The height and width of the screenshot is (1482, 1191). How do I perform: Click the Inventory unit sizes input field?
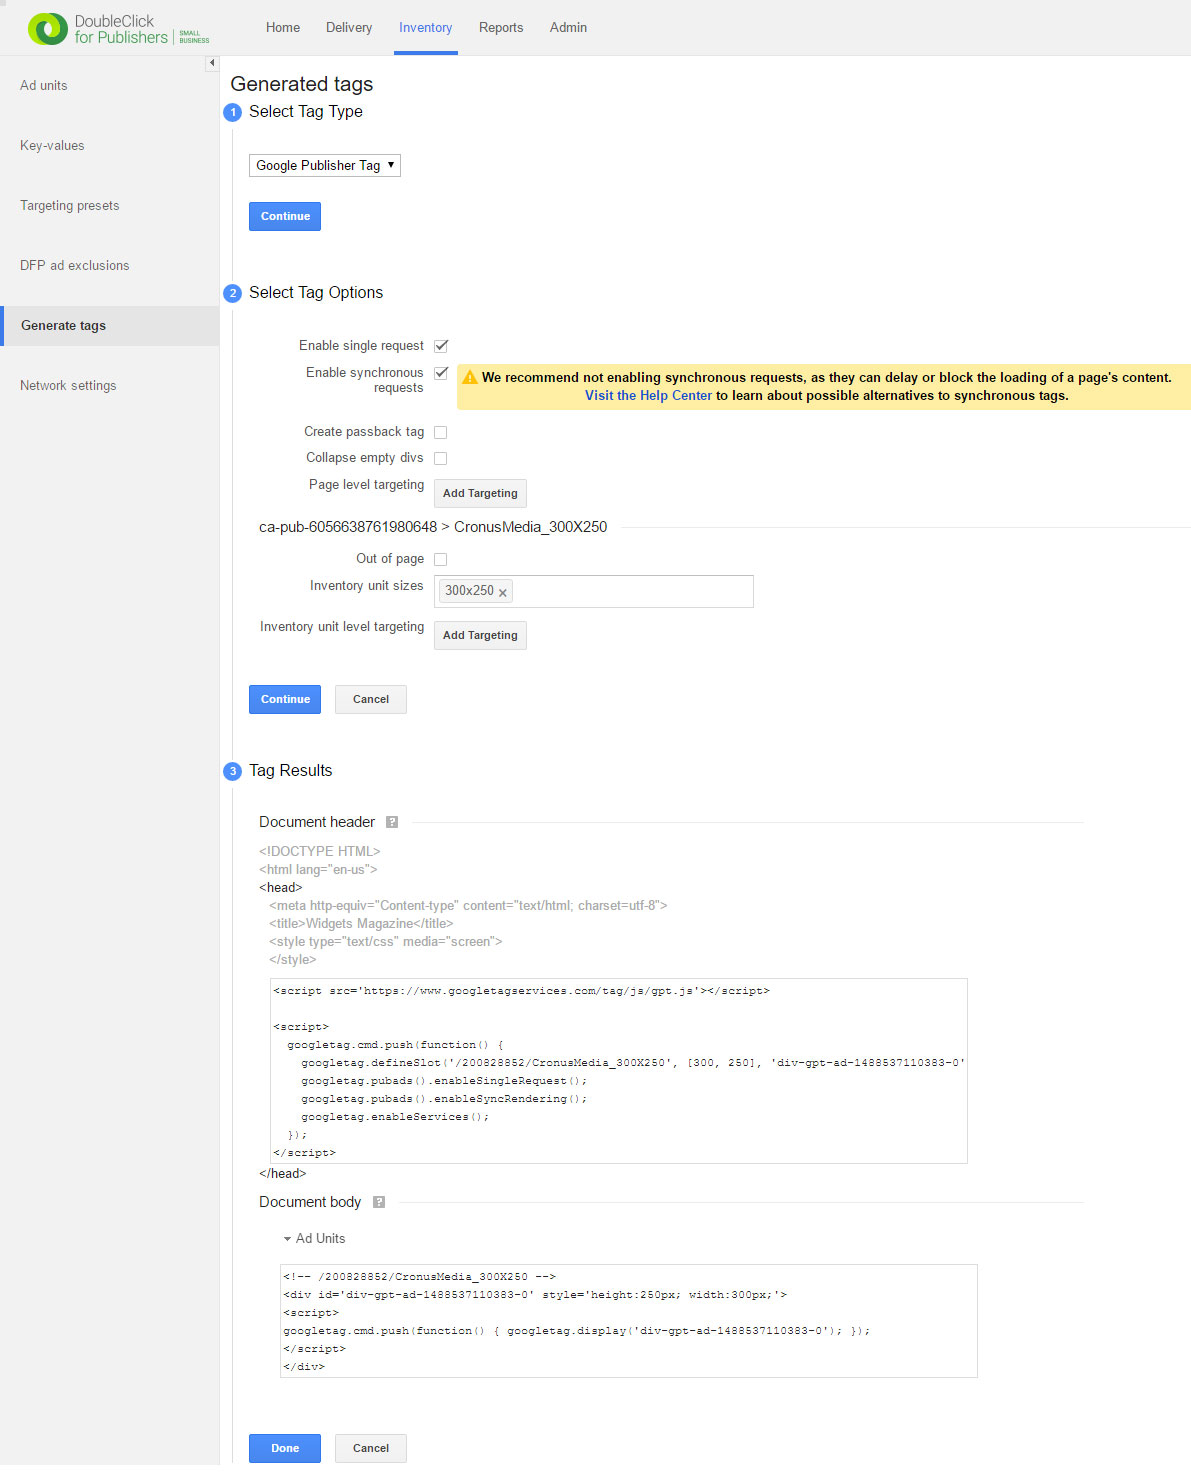(594, 591)
